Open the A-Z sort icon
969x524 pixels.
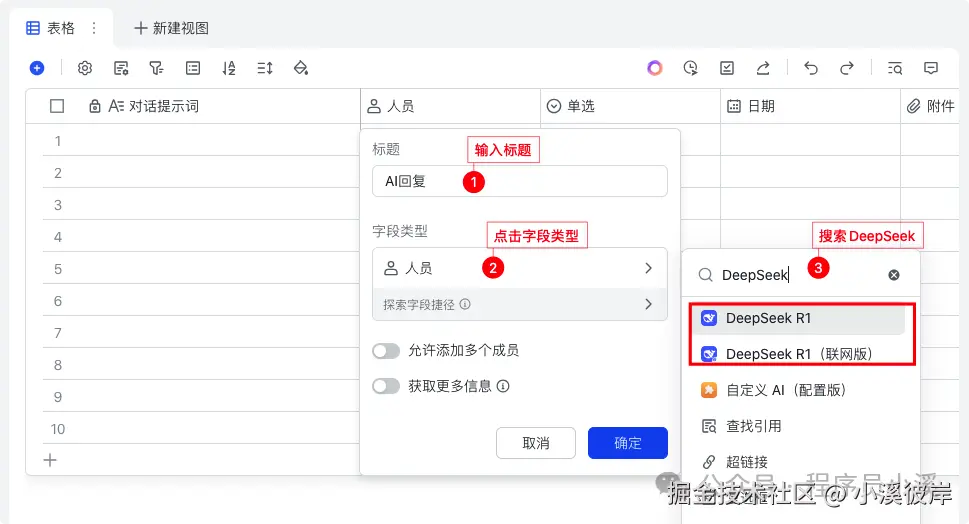pos(229,68)
